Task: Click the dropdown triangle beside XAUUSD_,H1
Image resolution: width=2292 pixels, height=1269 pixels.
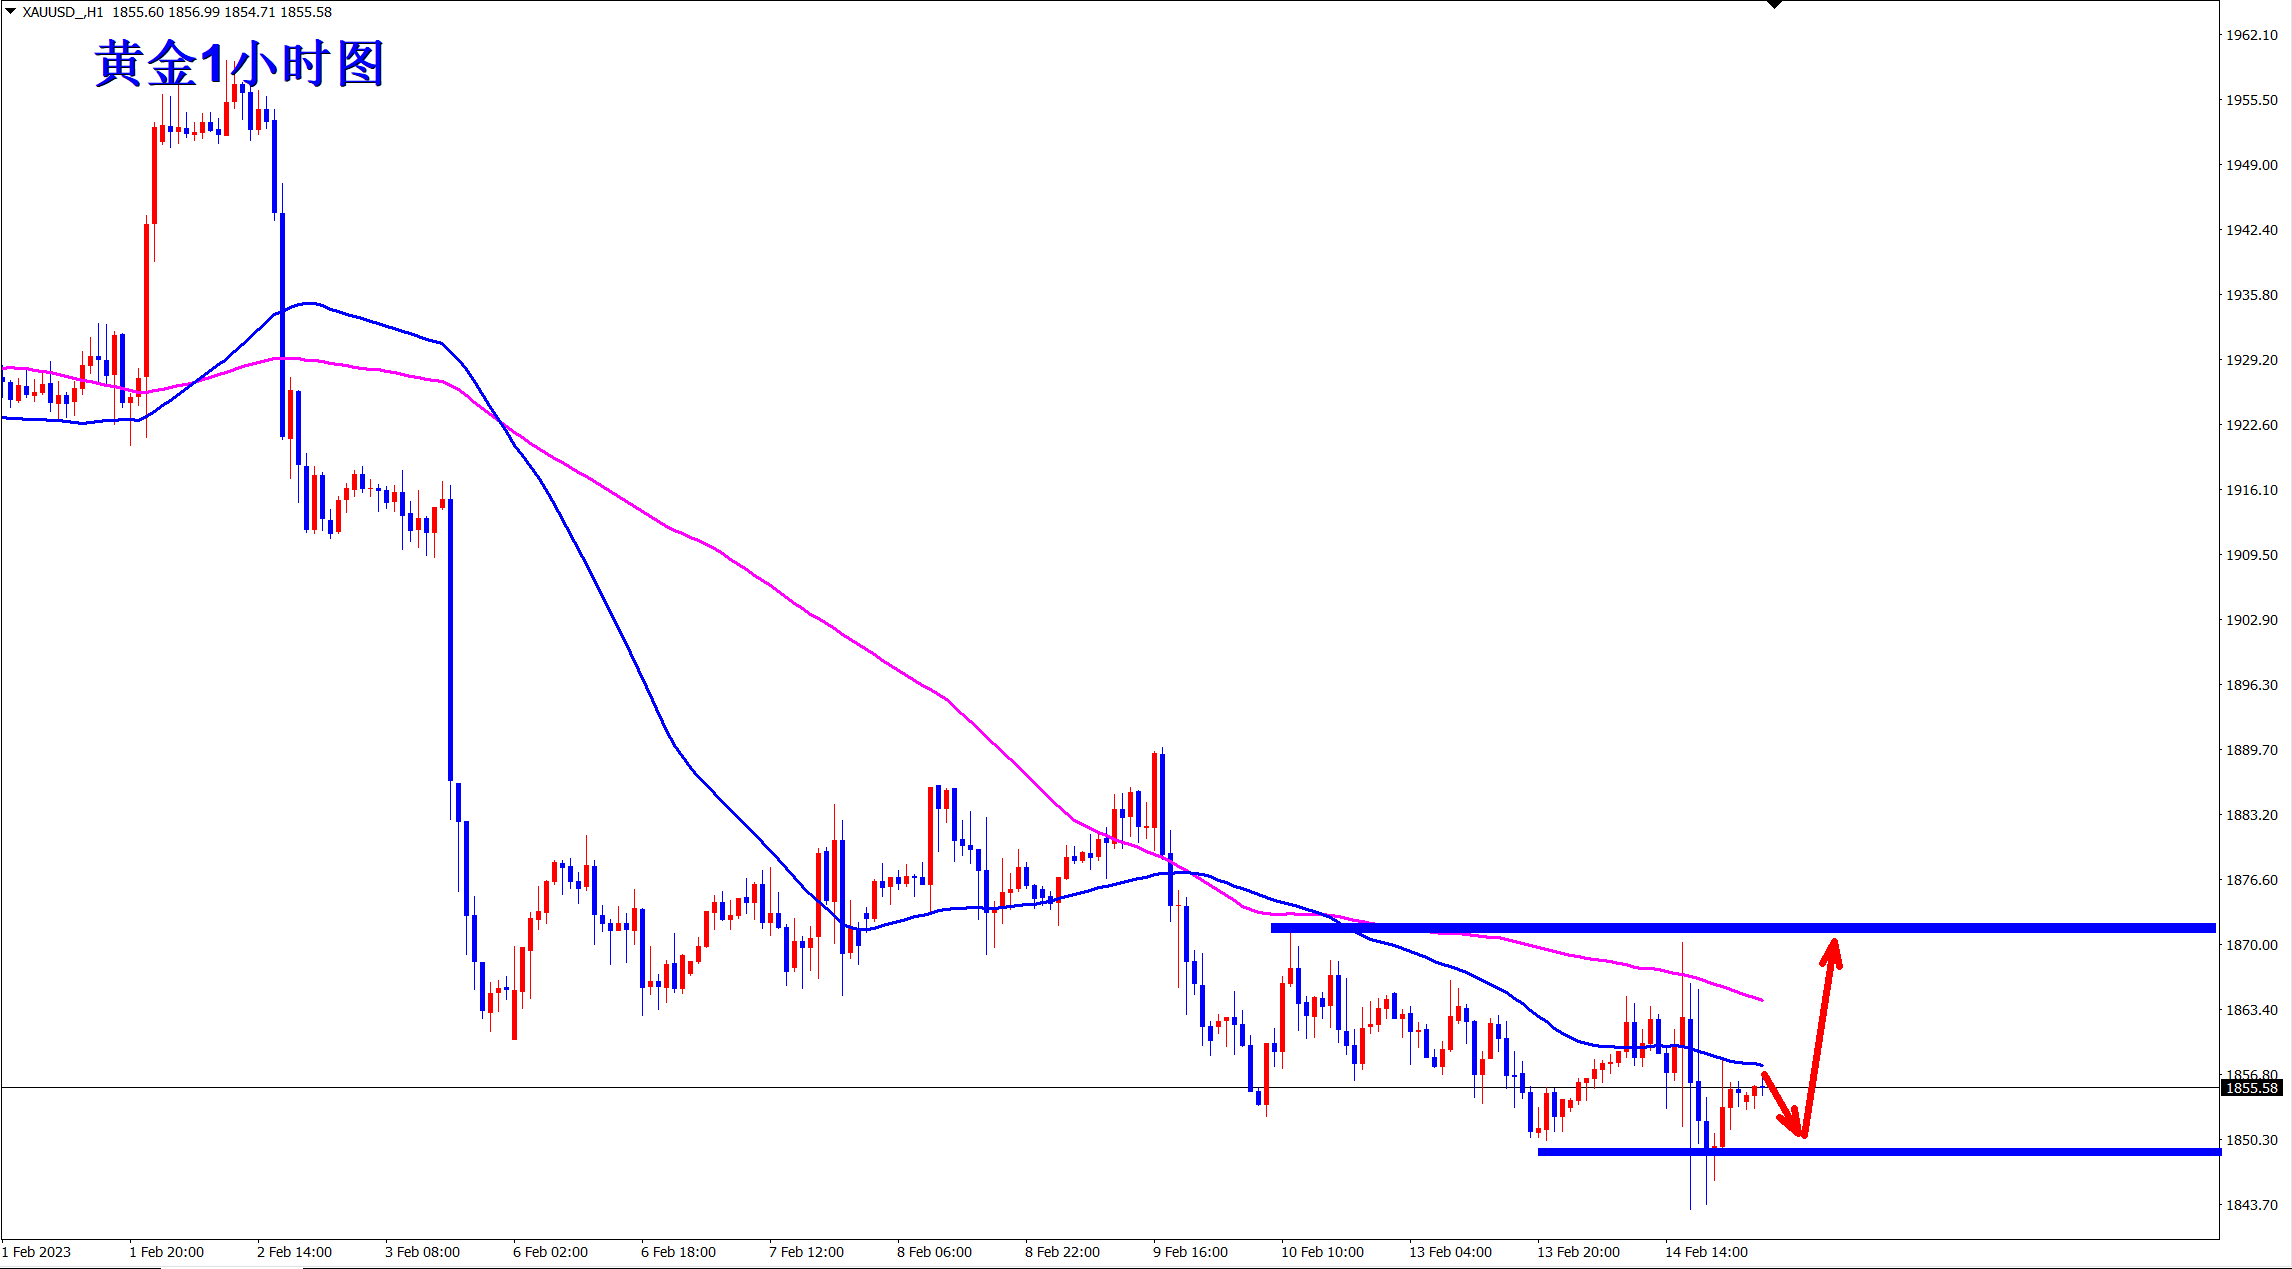Action: 11,12
